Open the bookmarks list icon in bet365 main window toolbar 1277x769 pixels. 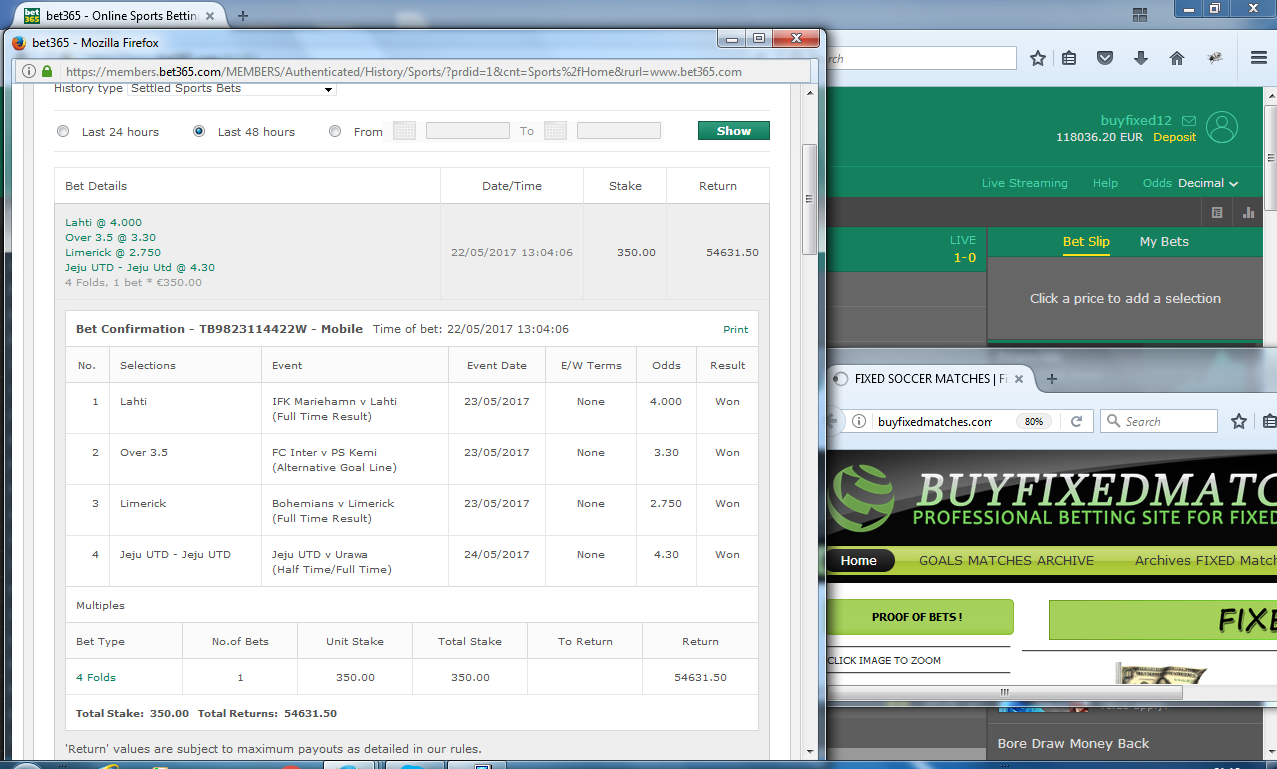(1069, 58)
